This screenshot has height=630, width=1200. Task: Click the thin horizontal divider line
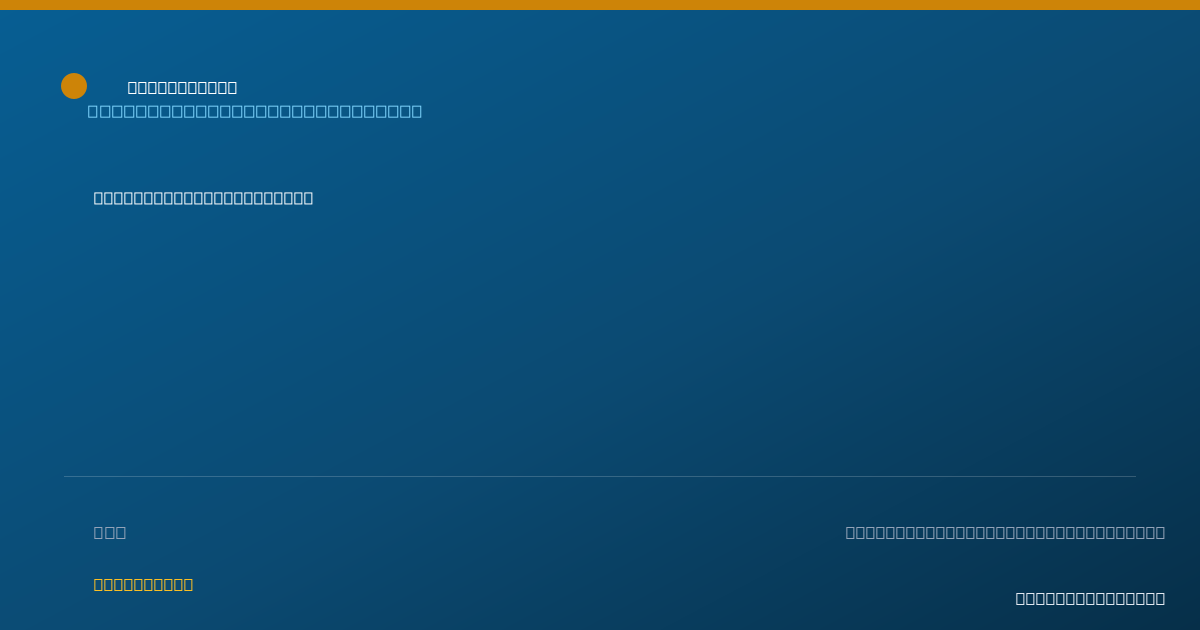pyautogui.click(x=600, y=477)
